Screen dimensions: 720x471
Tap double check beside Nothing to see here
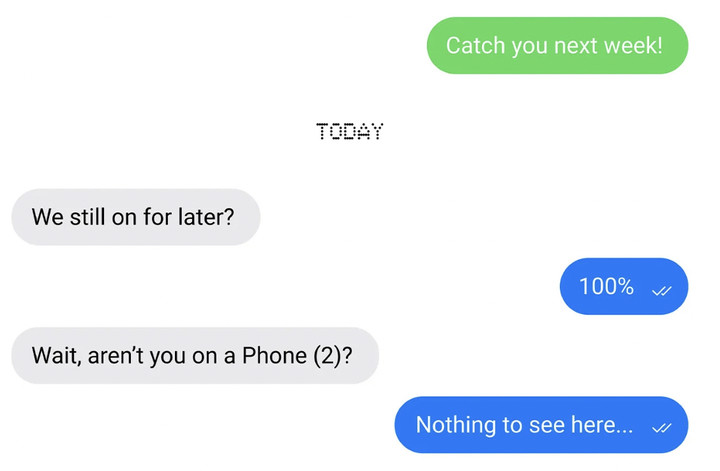pyautogui.click(x=661, y=428)
